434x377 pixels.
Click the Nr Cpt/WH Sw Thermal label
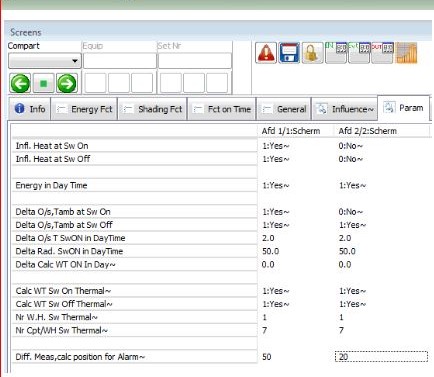click(62, 331)
